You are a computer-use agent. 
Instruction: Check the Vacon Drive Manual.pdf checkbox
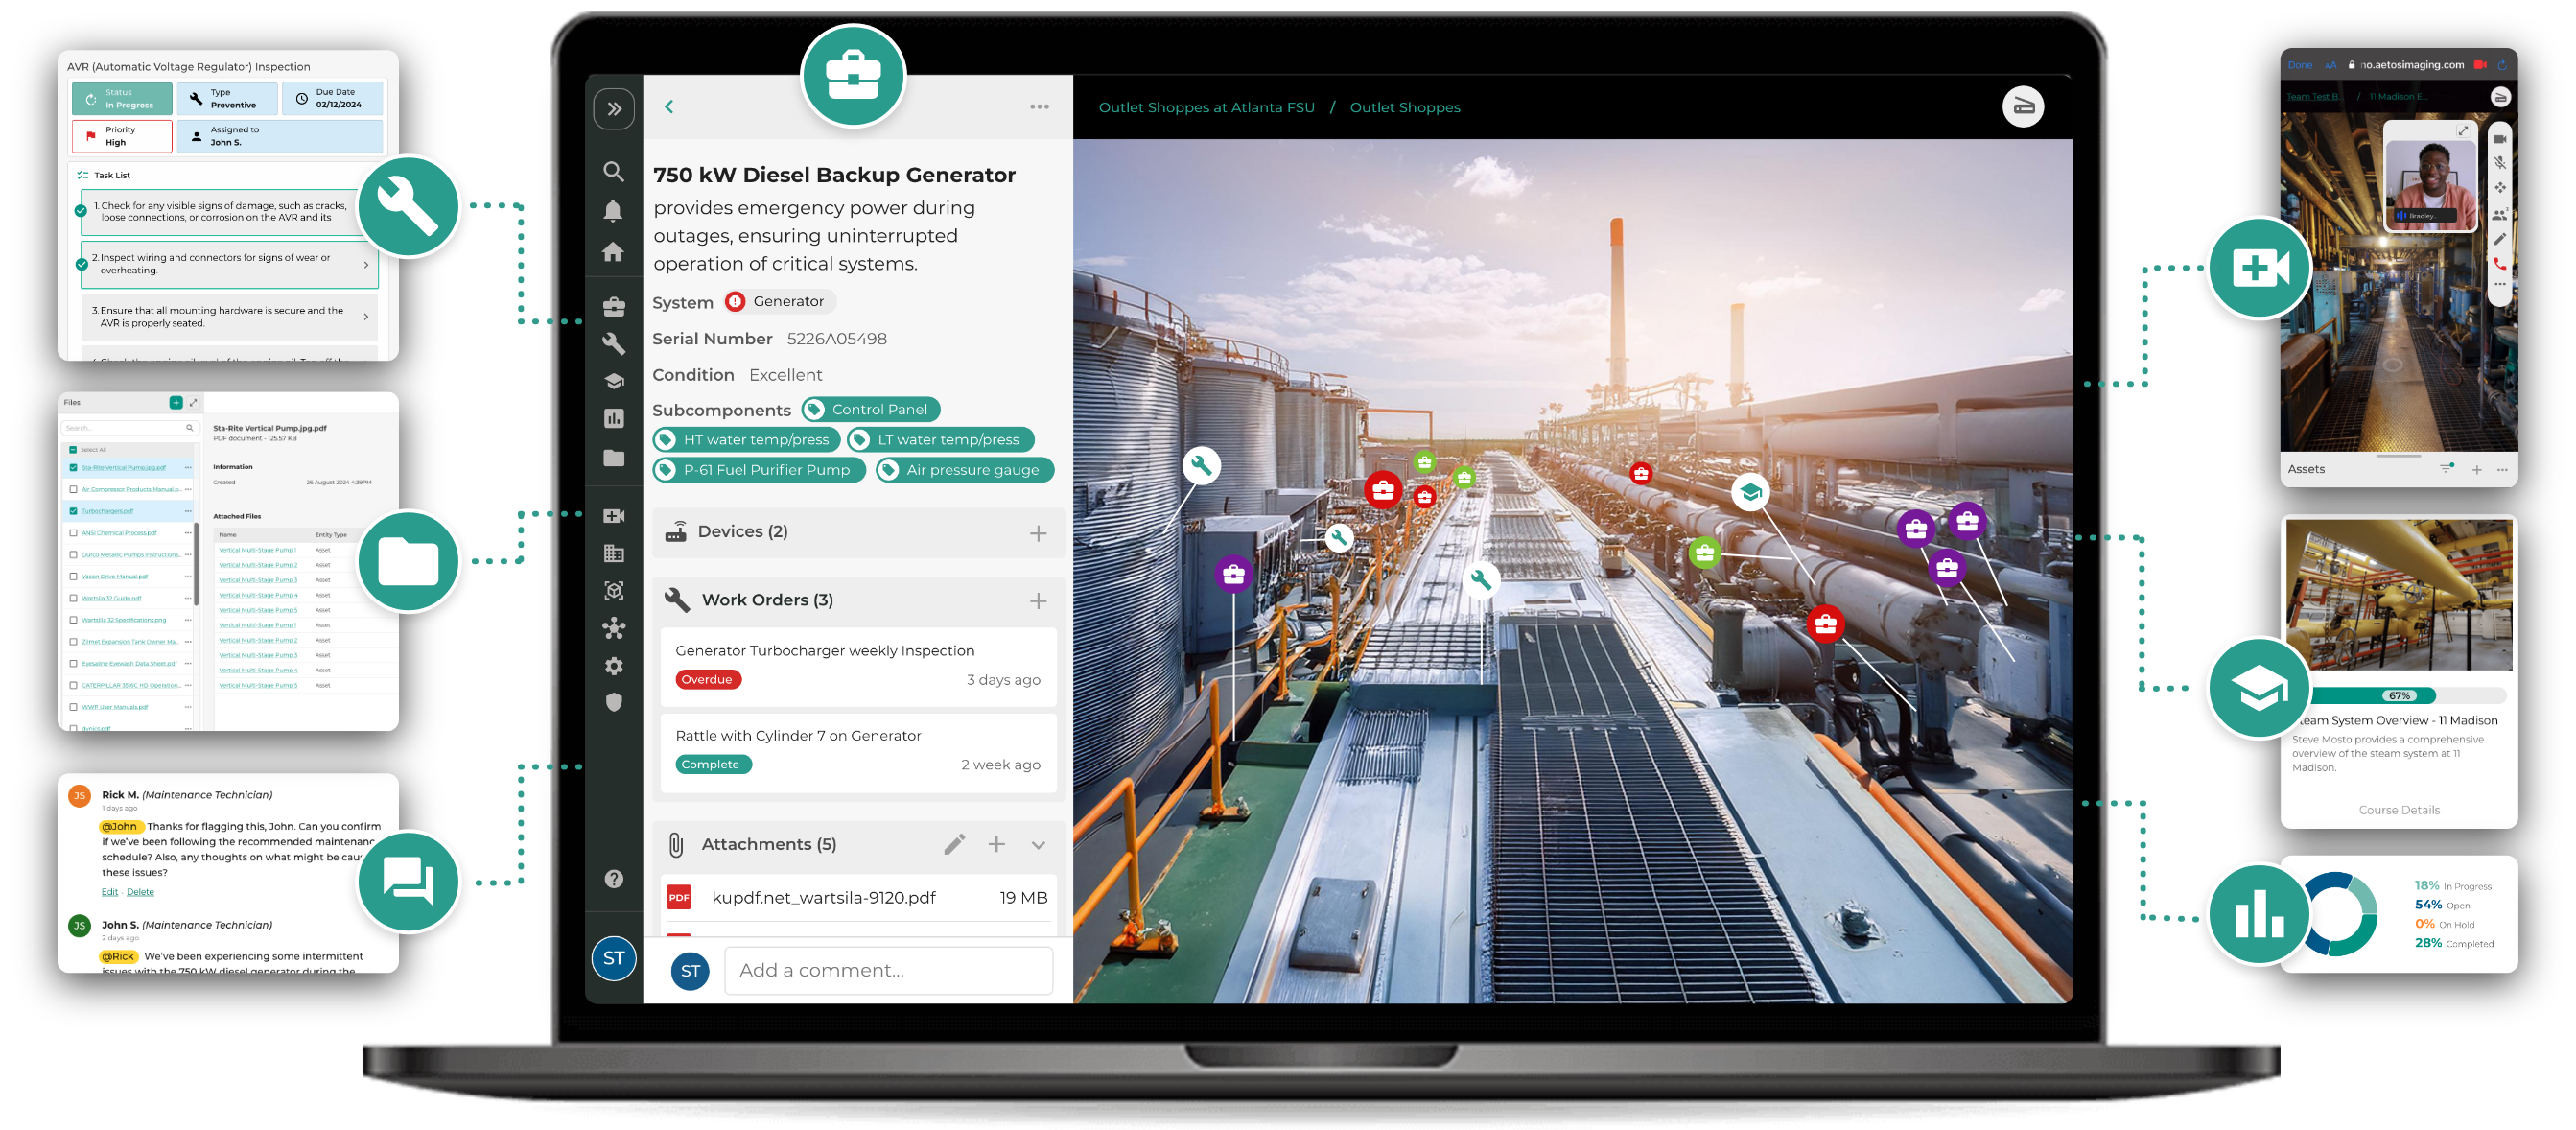point(73,577)
